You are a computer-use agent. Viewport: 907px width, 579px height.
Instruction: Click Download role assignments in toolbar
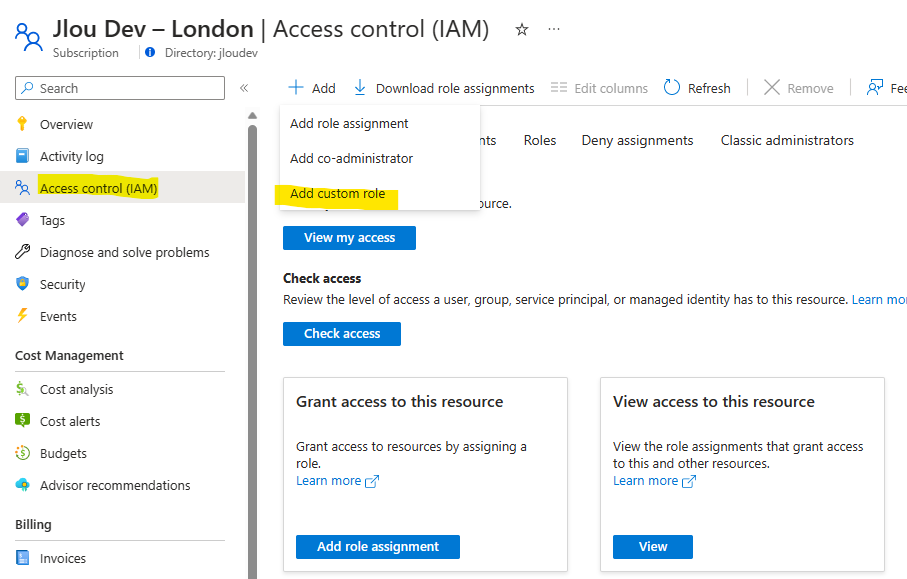(x=455, y=88)
